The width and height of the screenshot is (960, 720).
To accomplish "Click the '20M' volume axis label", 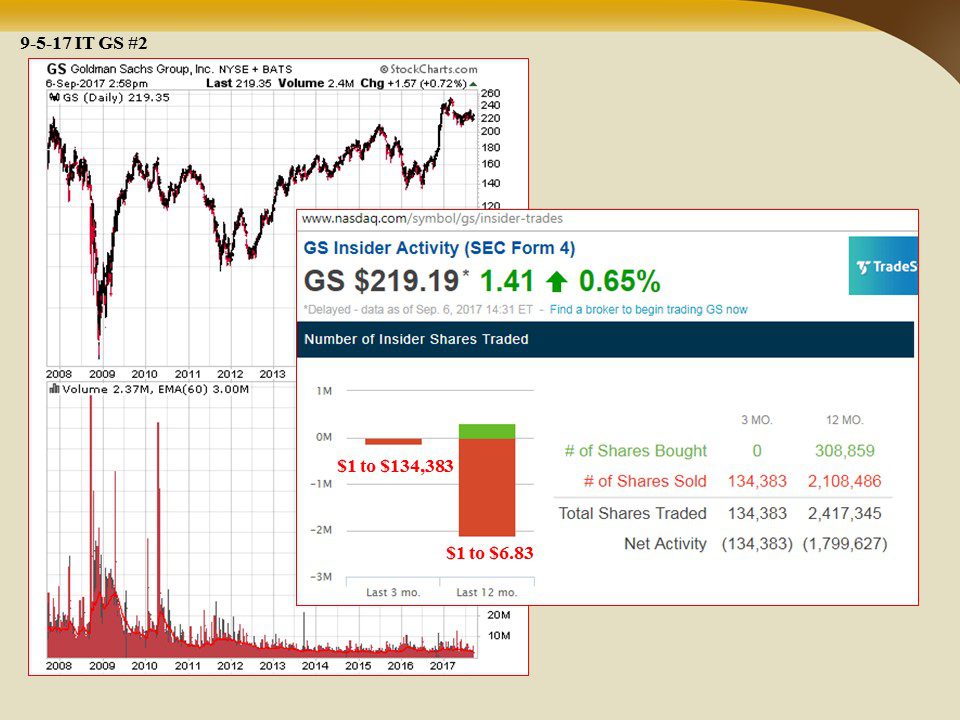I will tap(499, 615).
